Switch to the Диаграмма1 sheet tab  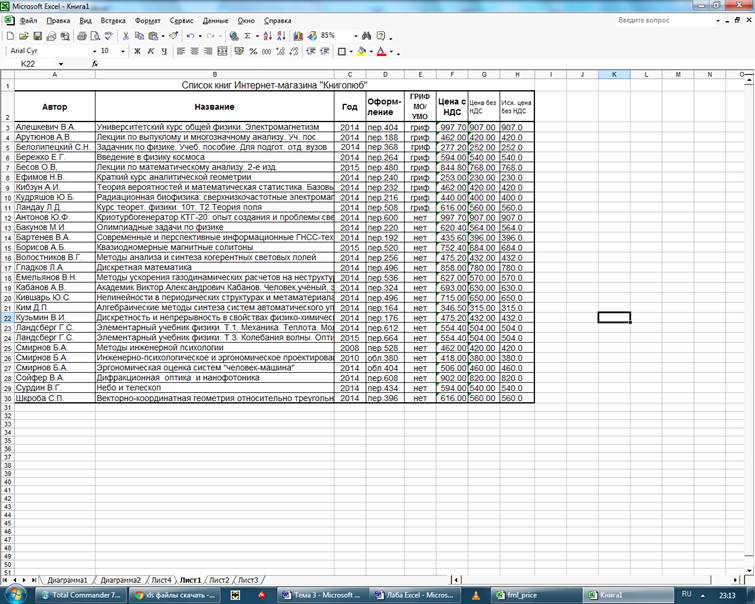pos(66,580)
